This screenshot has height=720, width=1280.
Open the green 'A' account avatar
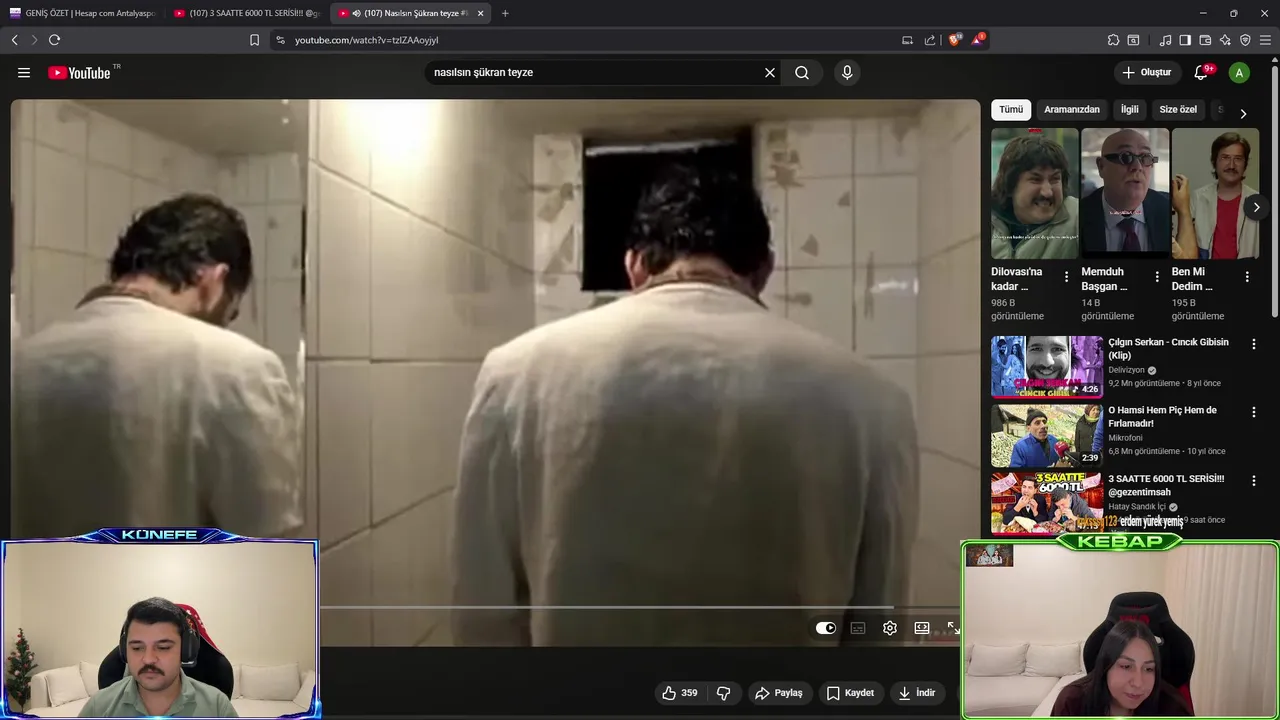coord(1239,73)
